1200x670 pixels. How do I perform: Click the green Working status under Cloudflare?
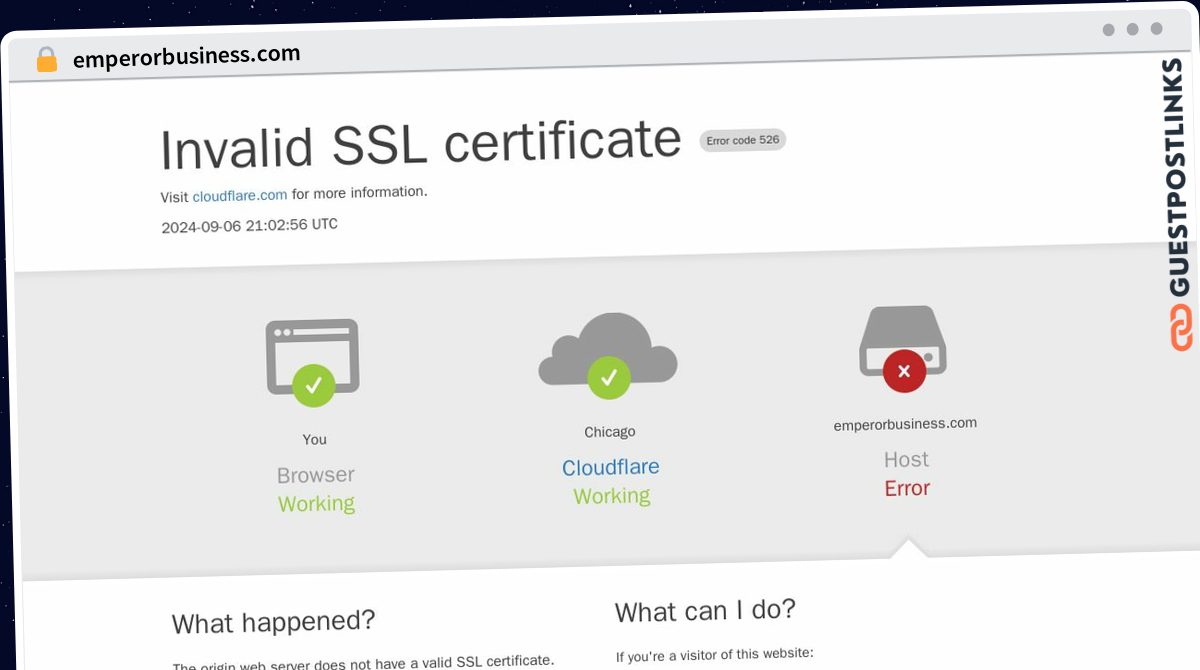pyautogui.click(x=611, y=496)
